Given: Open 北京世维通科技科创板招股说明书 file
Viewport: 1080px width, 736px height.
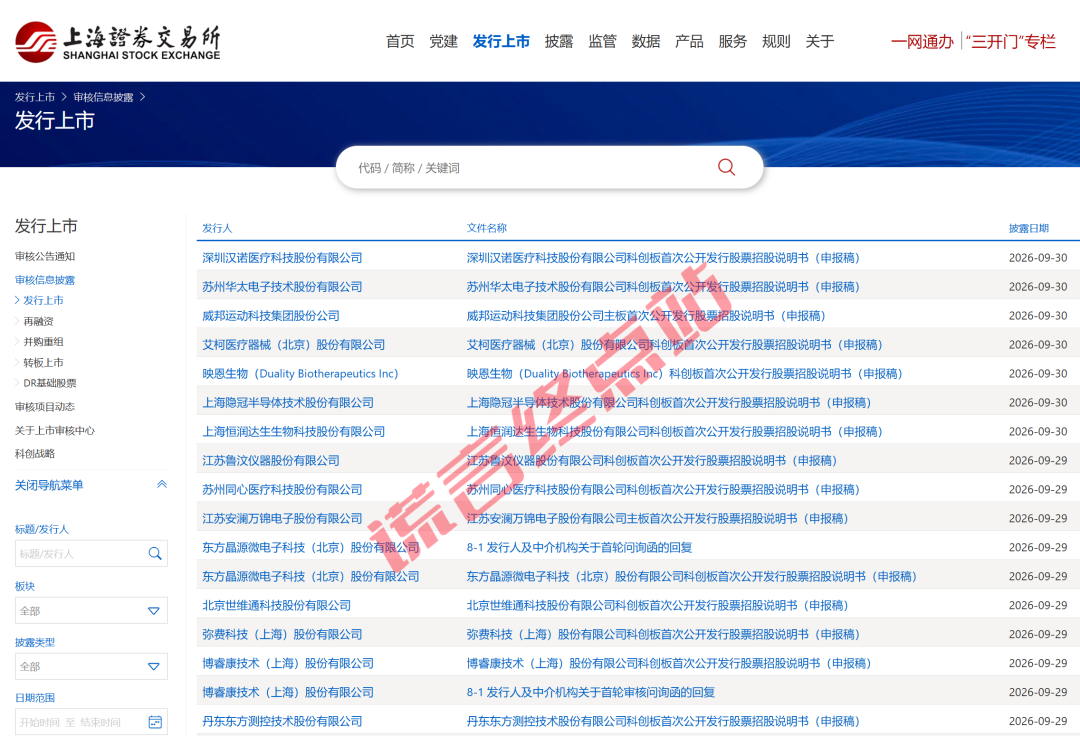Looking at the screenshot, I should click(657, 605).
